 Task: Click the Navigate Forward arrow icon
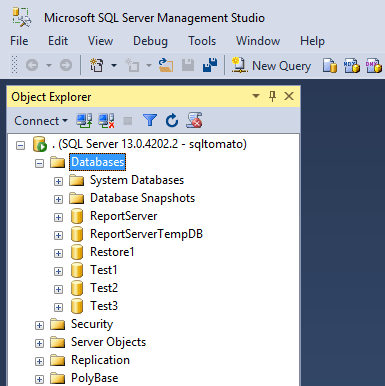tap(66, 65)
